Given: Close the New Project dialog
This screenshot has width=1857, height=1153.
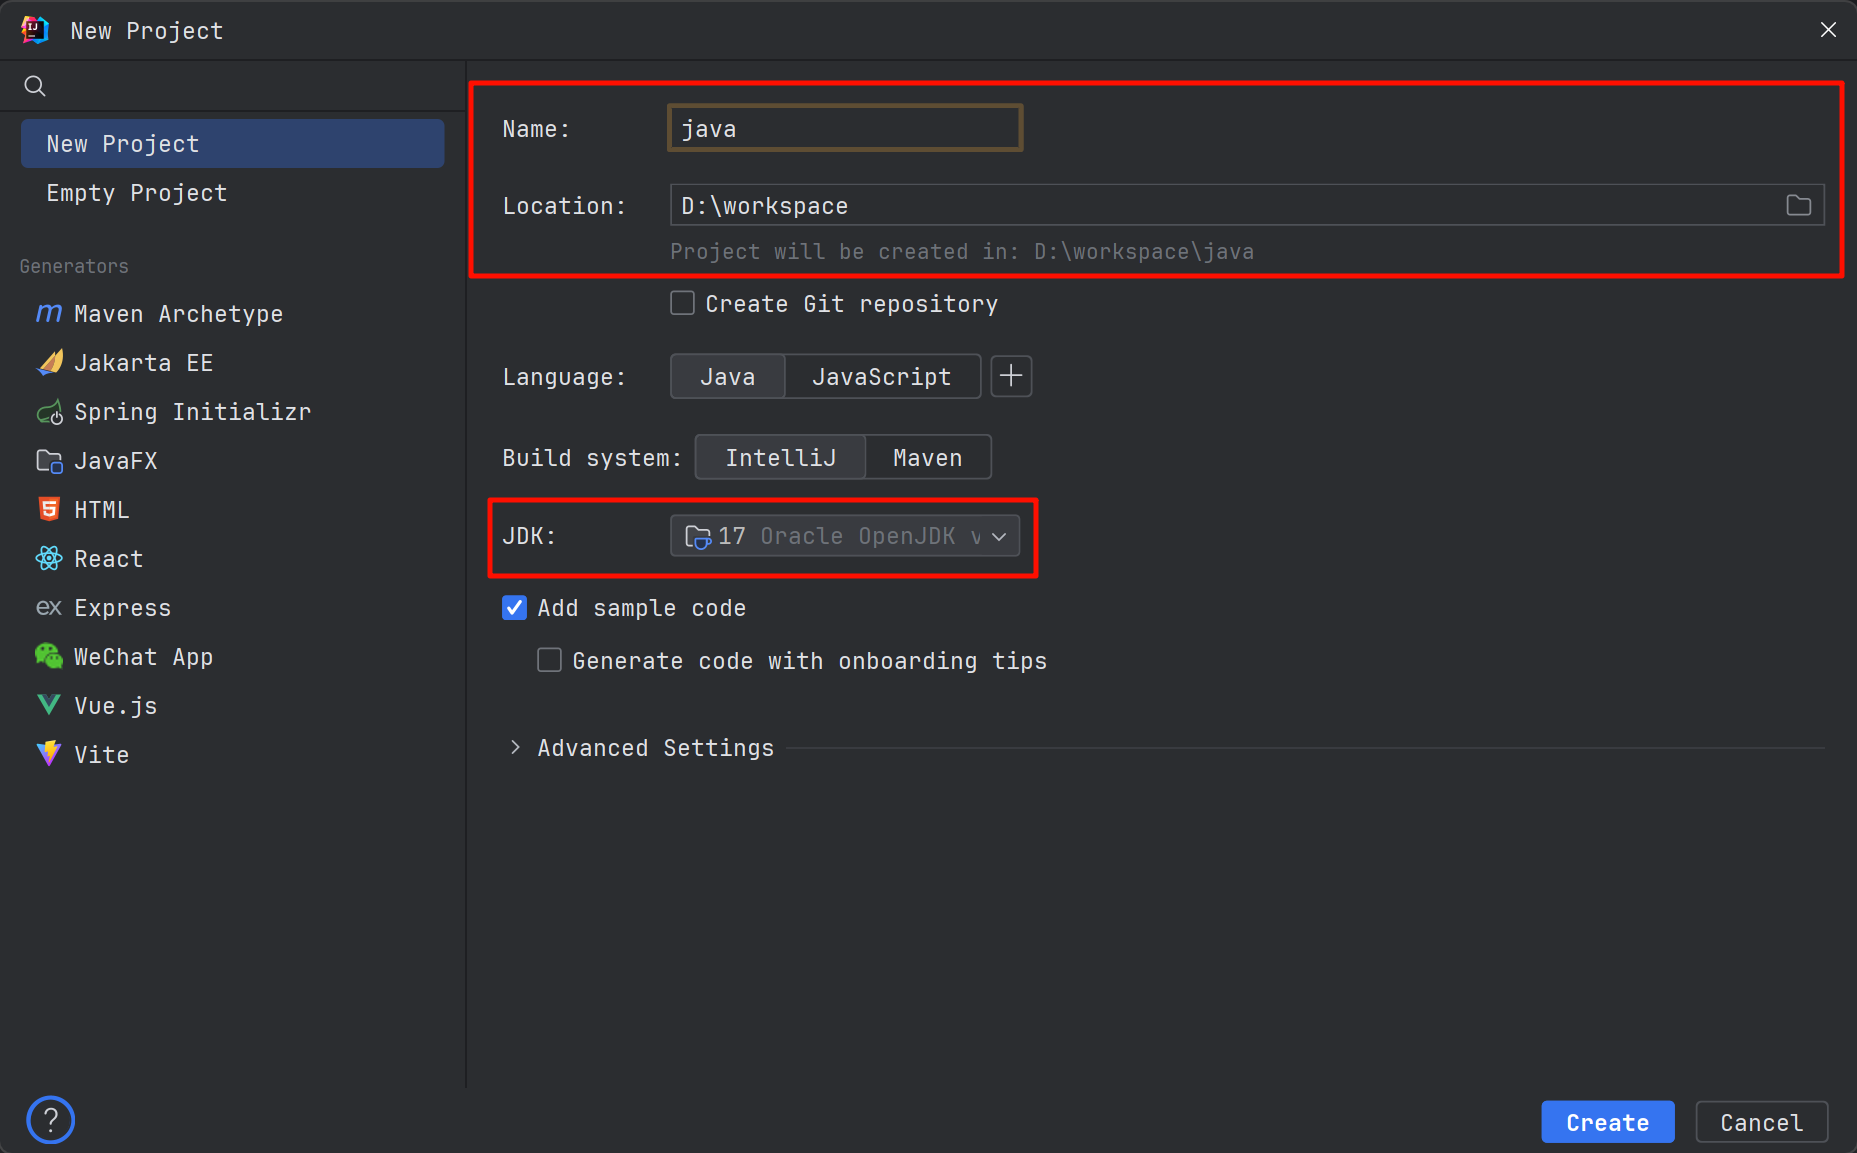Looking at the screenshot, I should pos(1828,30).
